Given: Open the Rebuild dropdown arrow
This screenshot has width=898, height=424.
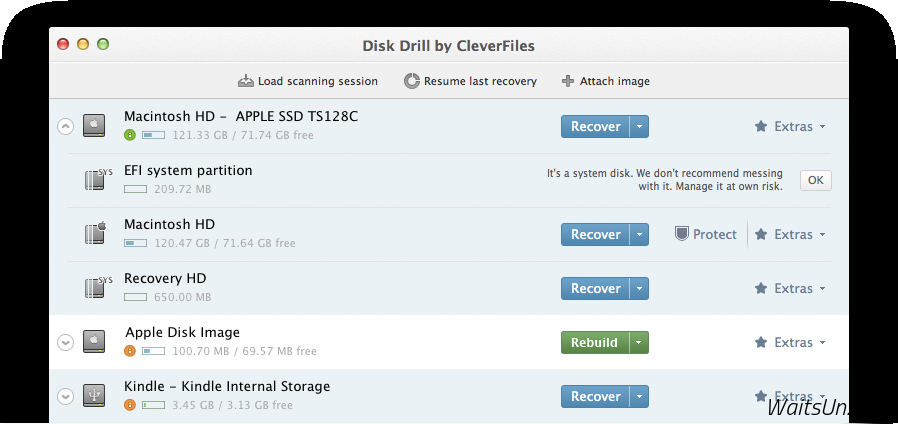Looking at the screenshot, I should pos(639,342).
